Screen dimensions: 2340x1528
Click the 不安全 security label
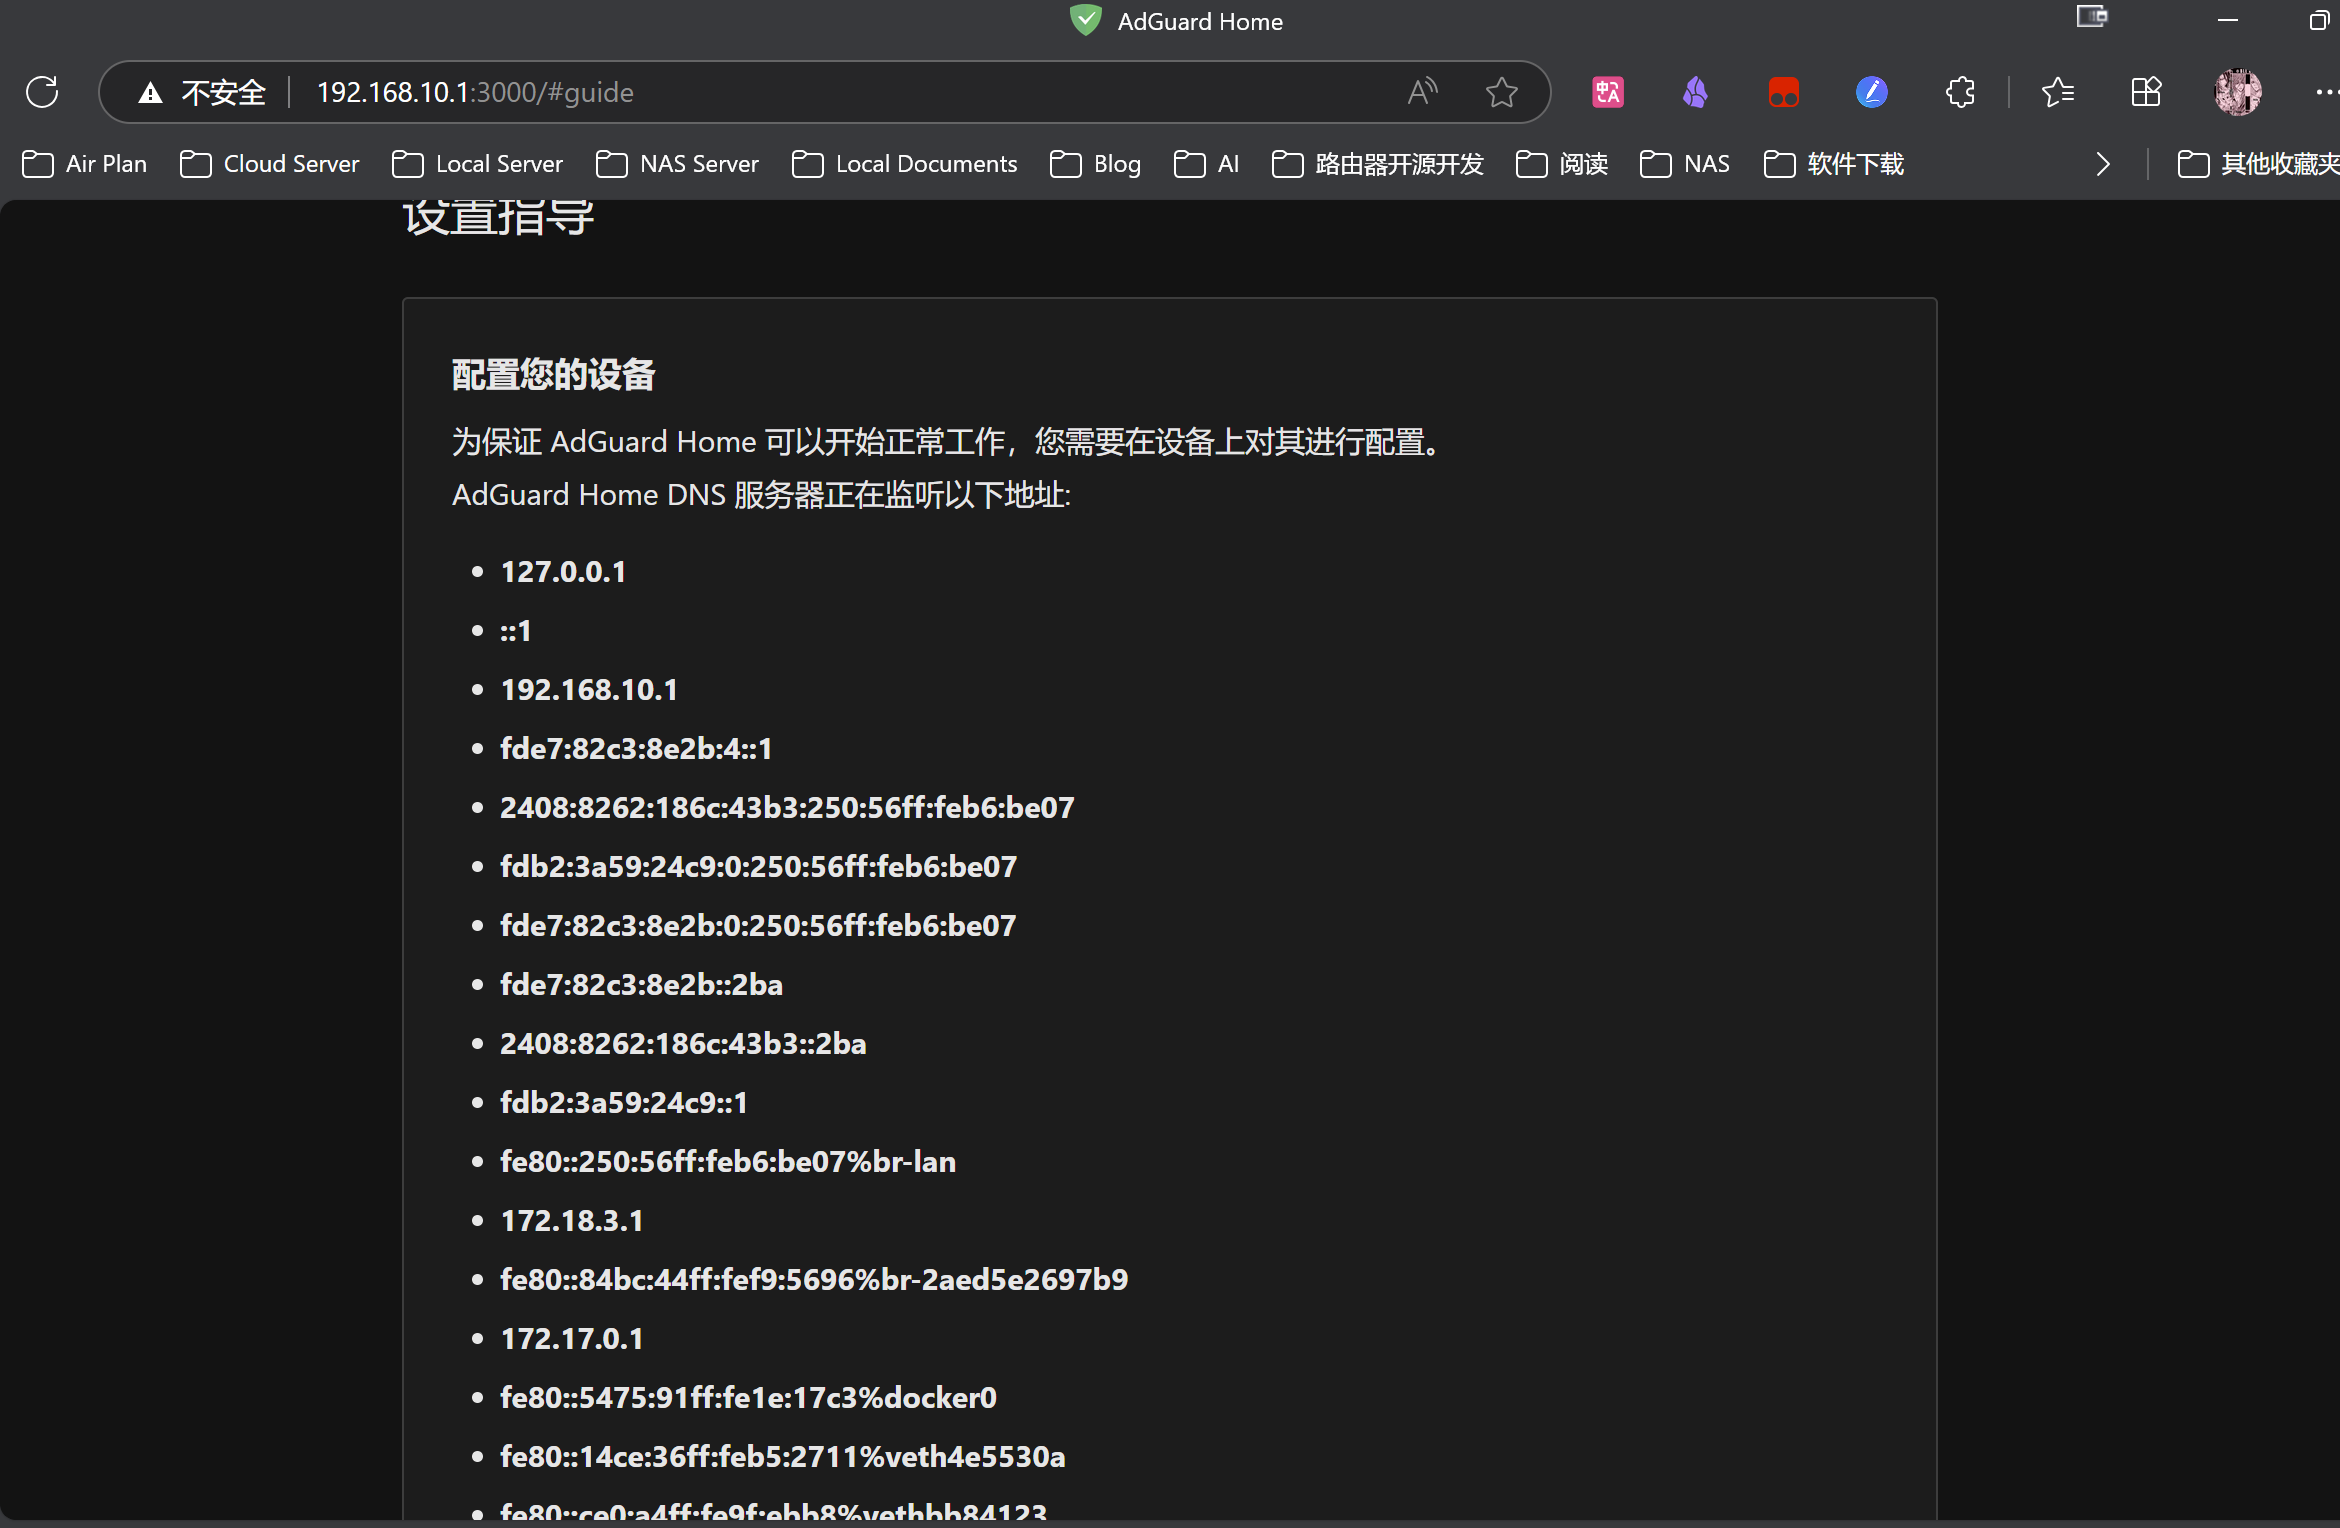click(x=223, y=93)
